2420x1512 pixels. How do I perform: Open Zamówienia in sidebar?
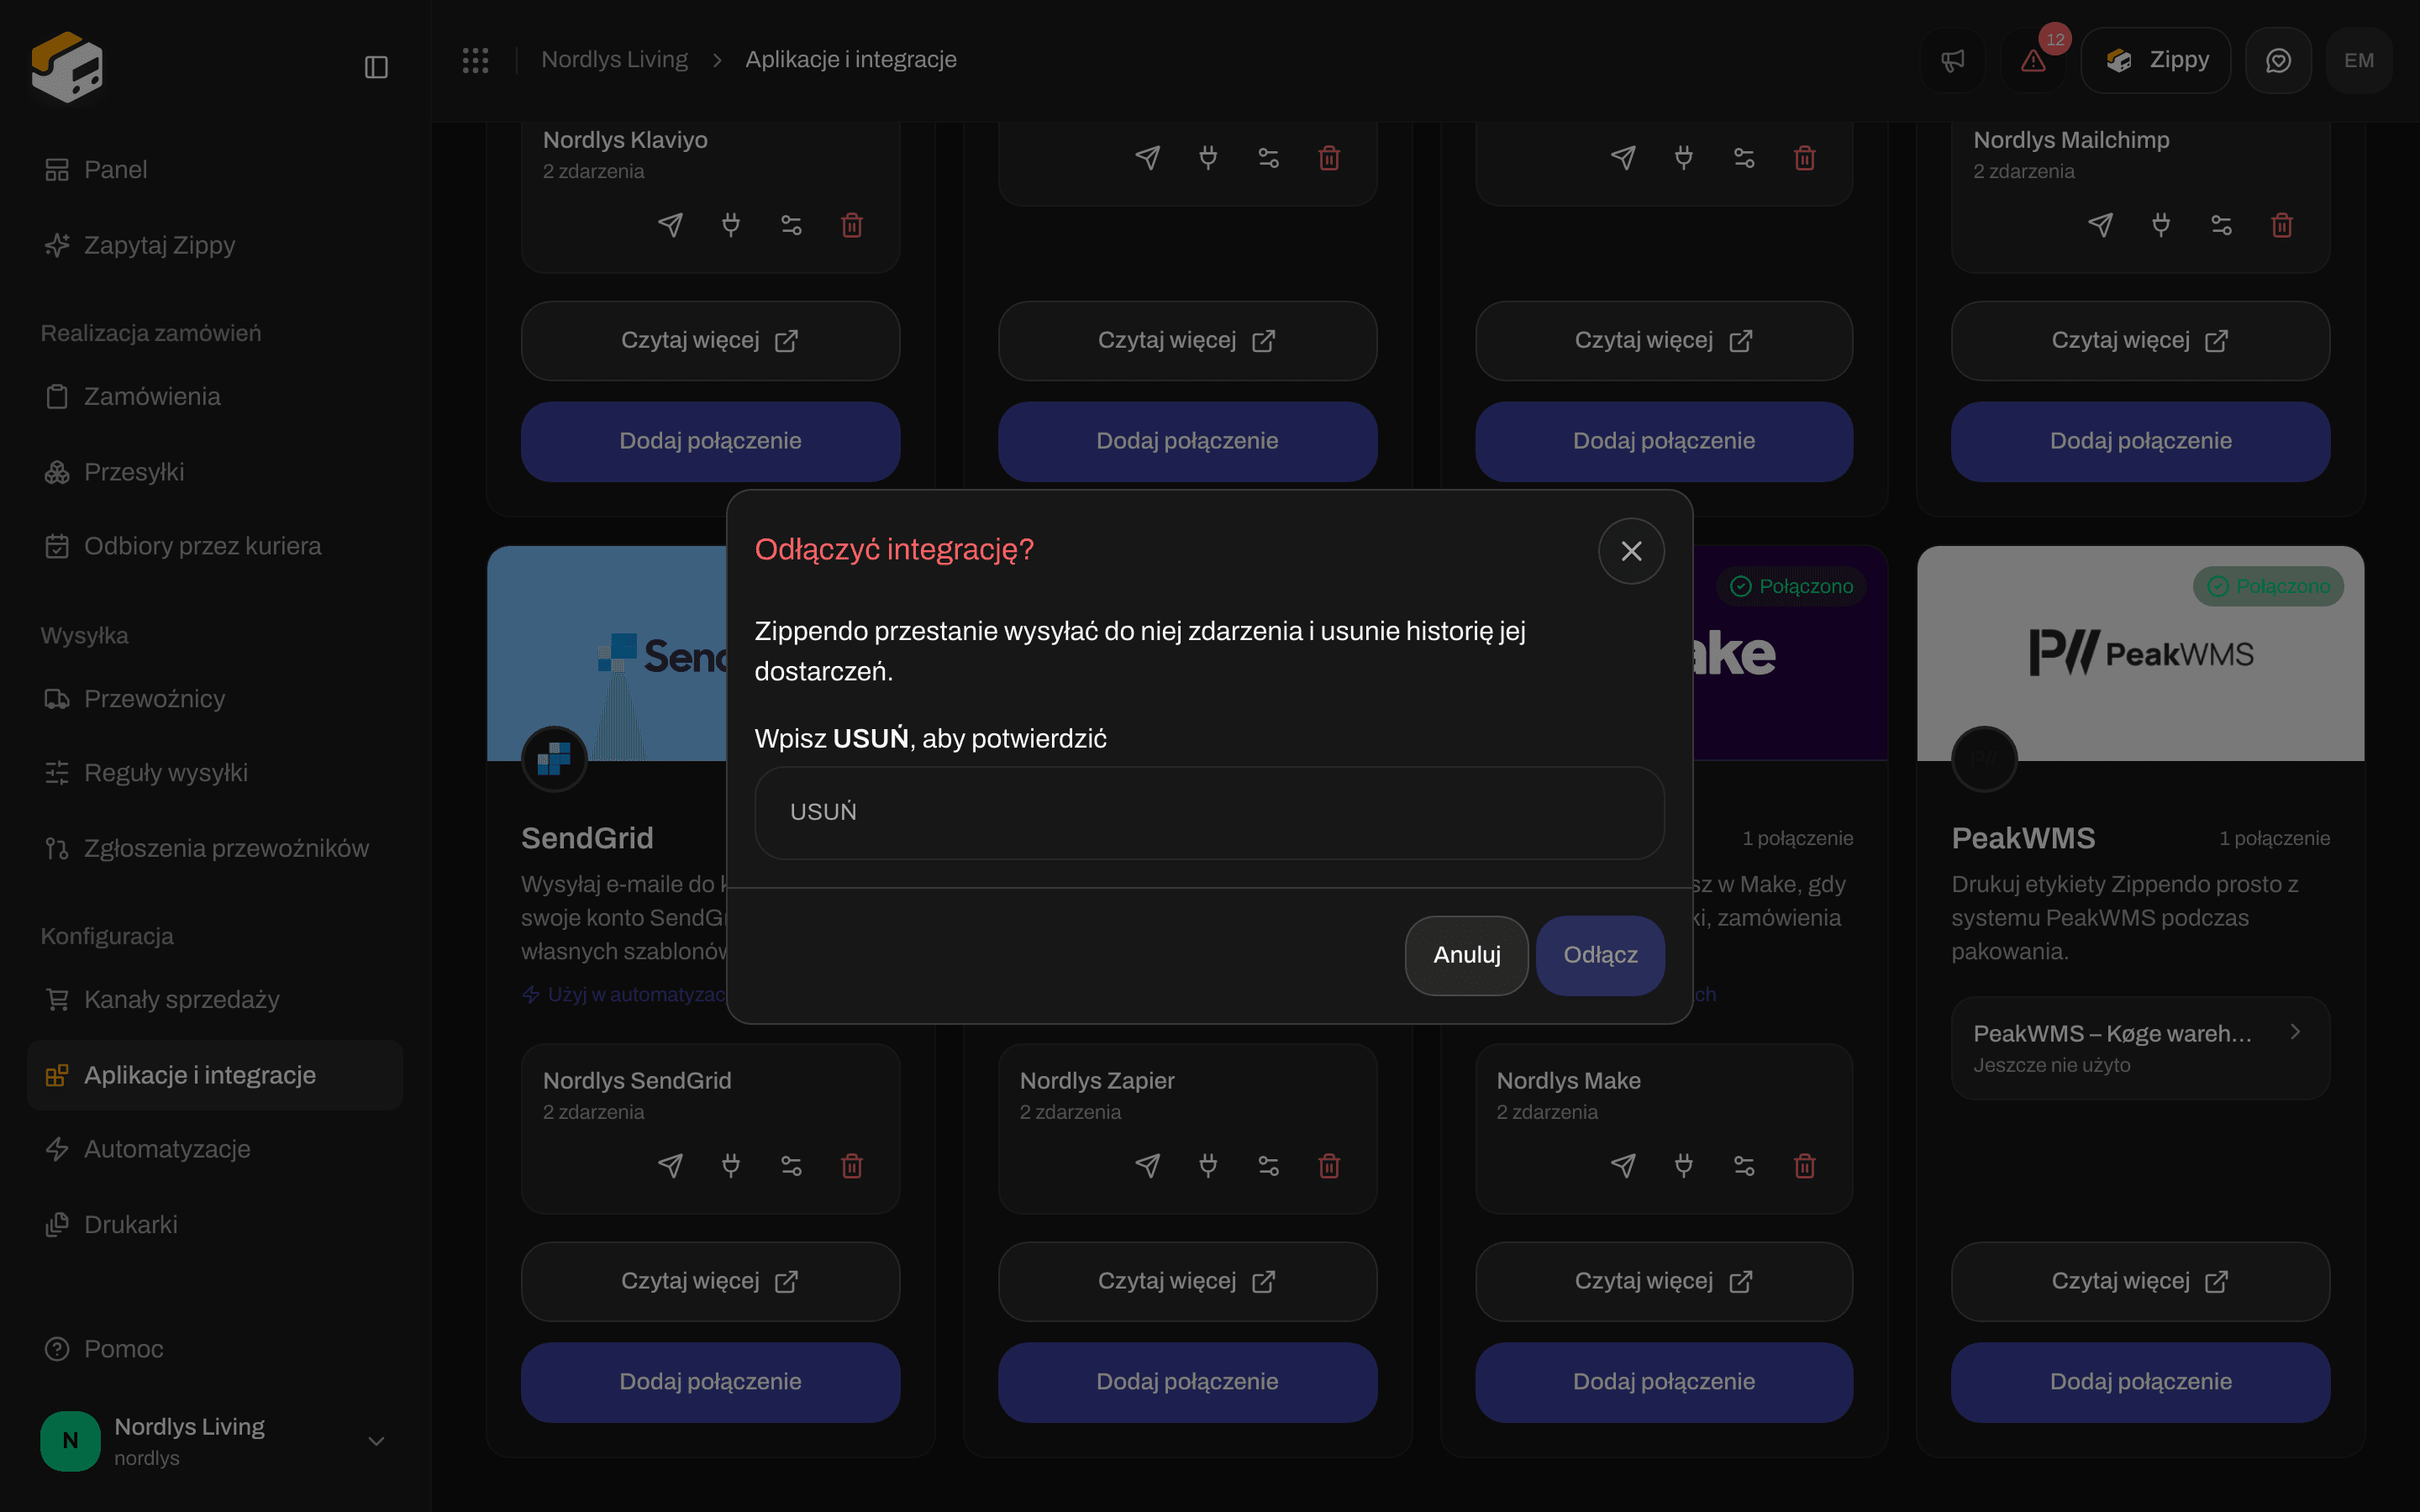tap(215, 397)
